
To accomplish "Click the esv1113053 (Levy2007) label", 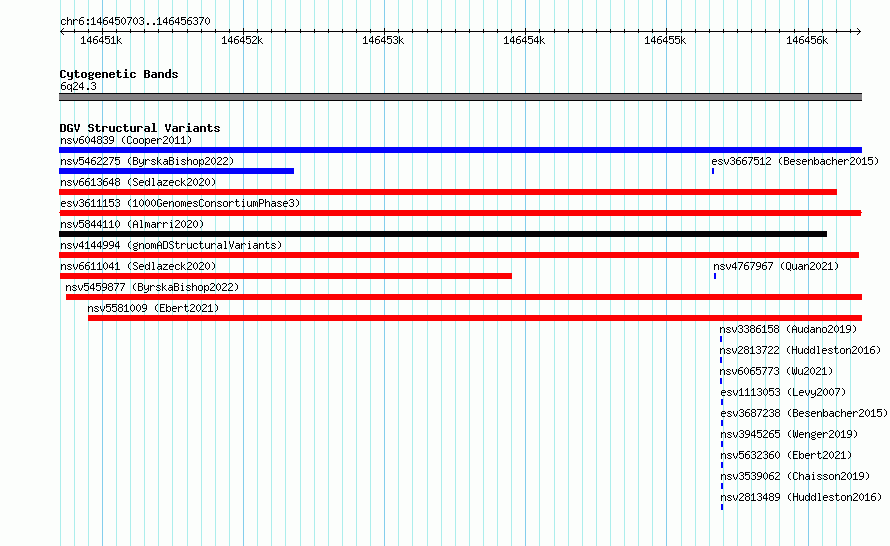I will (x=783, y=392).
